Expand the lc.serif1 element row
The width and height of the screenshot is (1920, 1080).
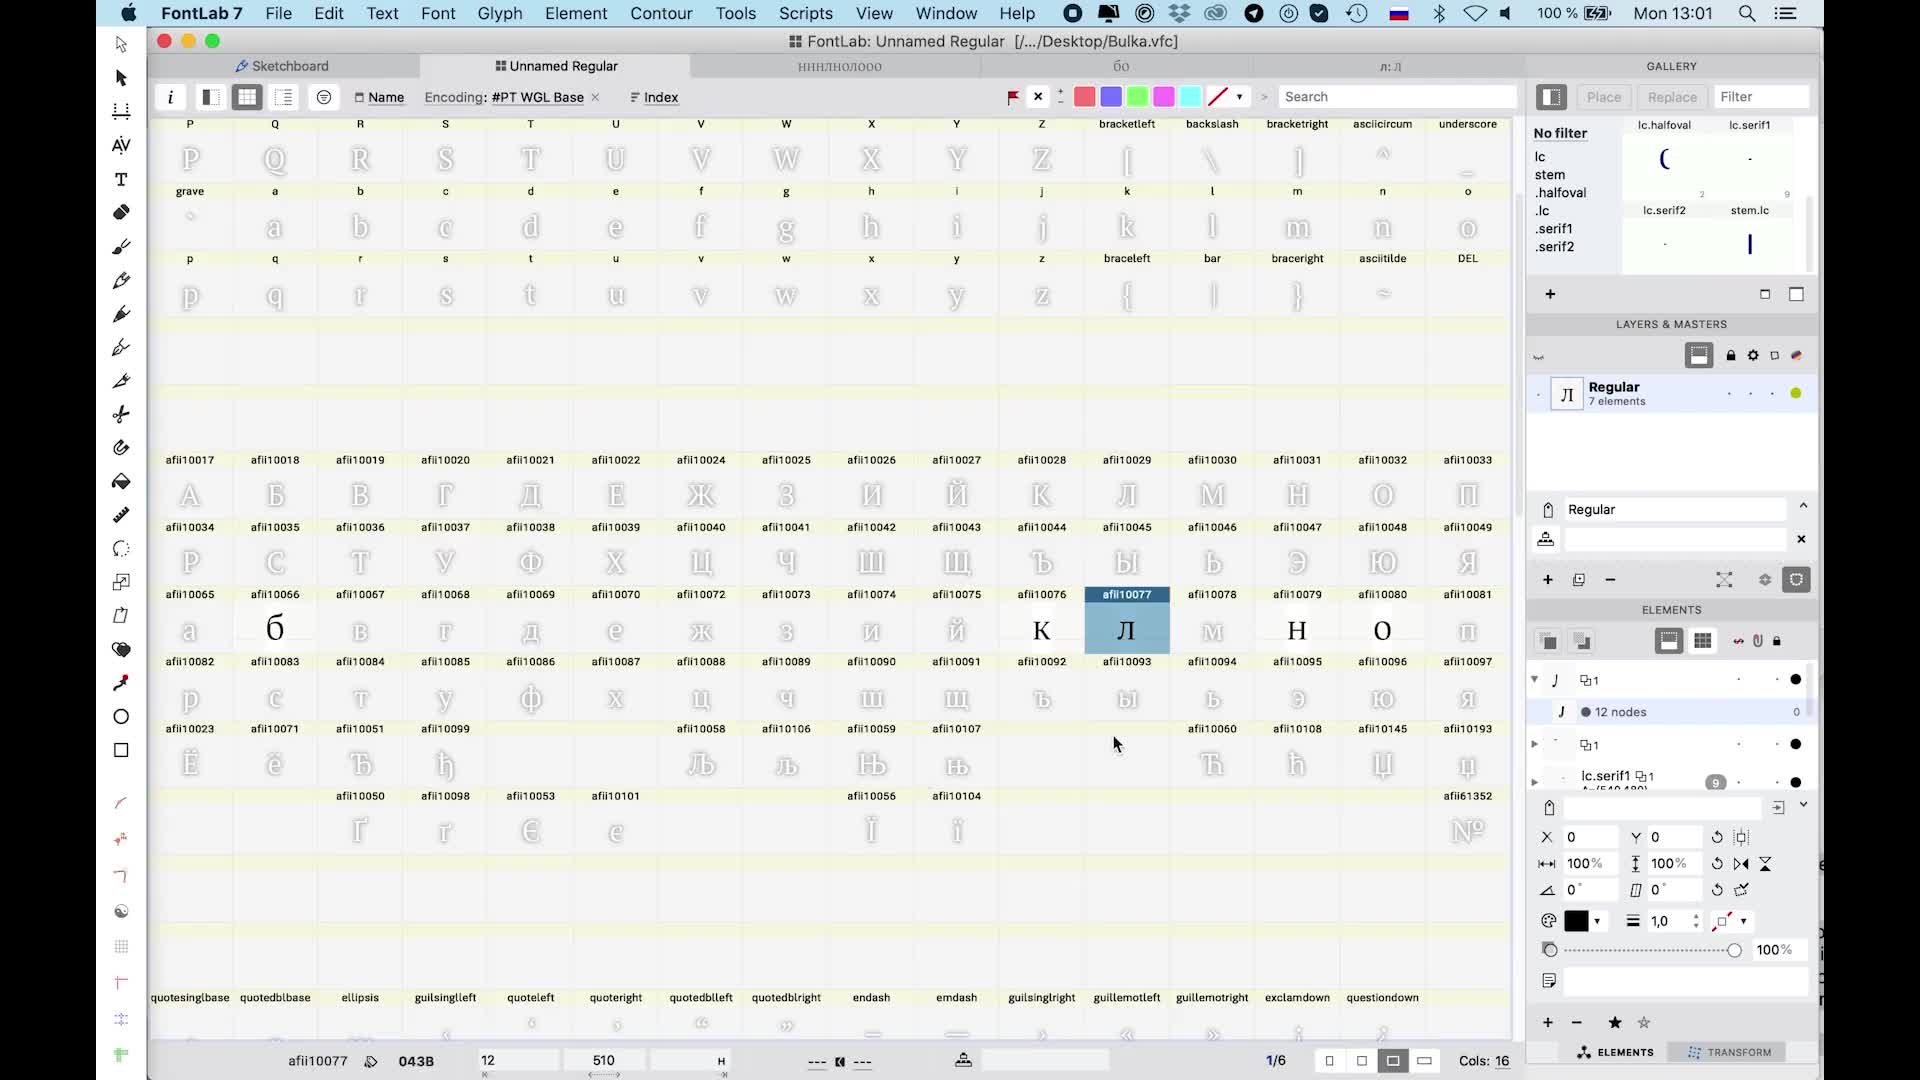[x=1535, y=781]
